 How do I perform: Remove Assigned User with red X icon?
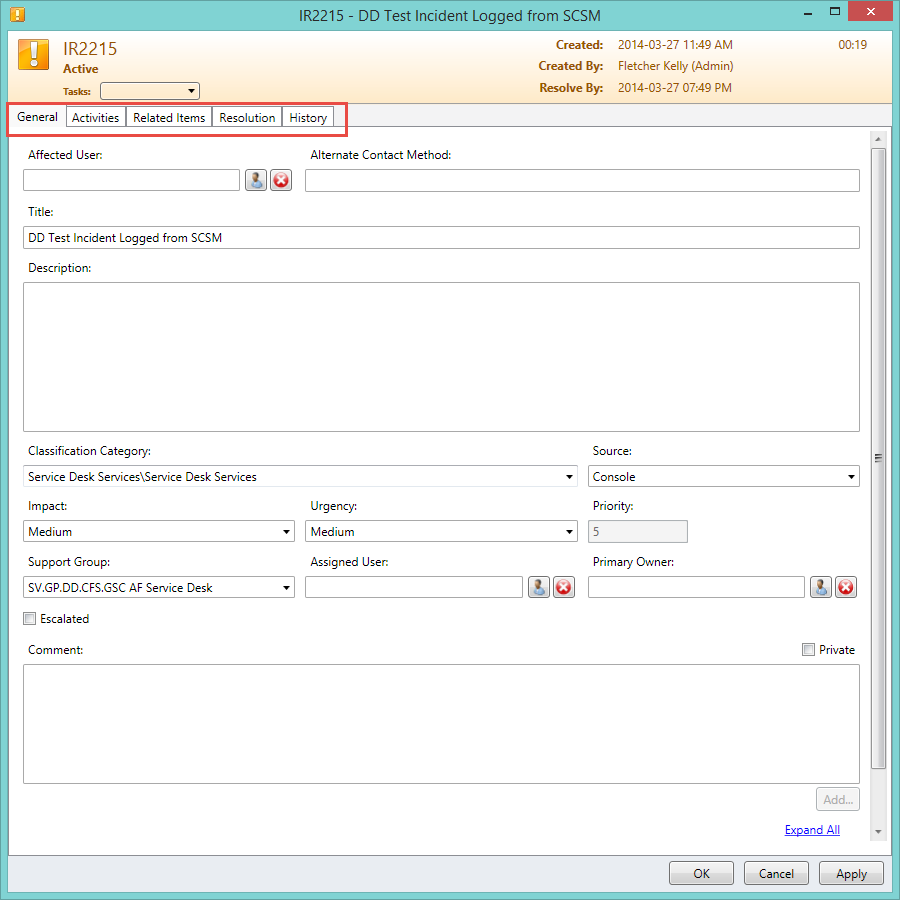tap(564, 587)
